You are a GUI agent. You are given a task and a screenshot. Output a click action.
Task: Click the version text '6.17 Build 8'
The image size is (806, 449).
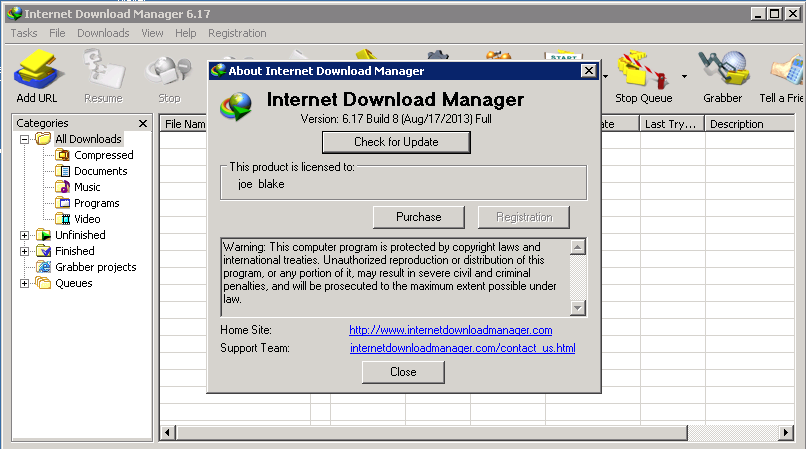[x=370, y=119]
